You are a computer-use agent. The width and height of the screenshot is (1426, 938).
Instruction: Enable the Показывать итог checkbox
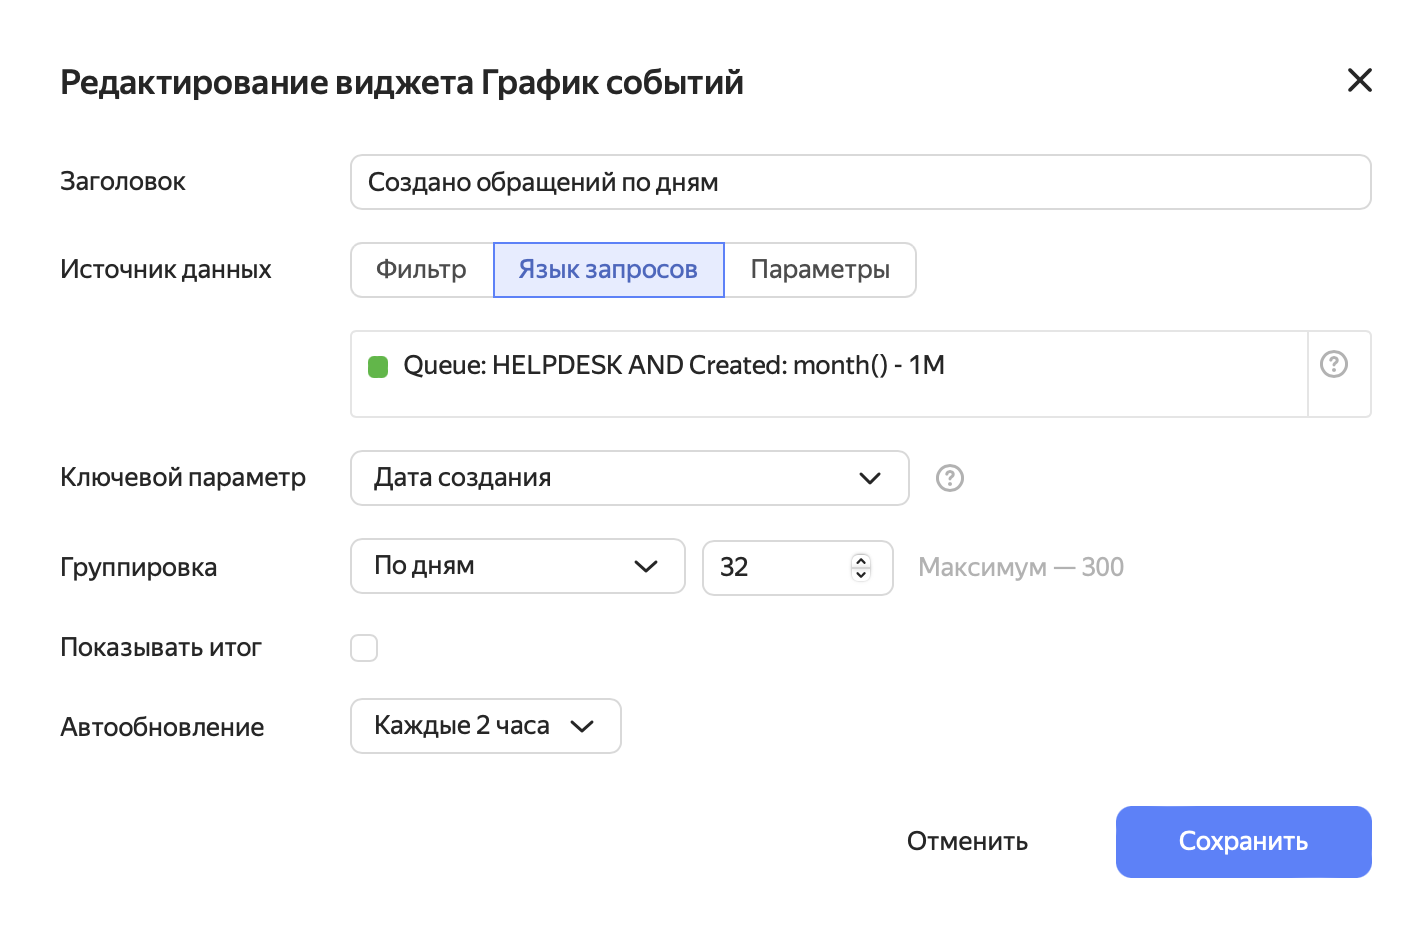click(x=364, y=648)
